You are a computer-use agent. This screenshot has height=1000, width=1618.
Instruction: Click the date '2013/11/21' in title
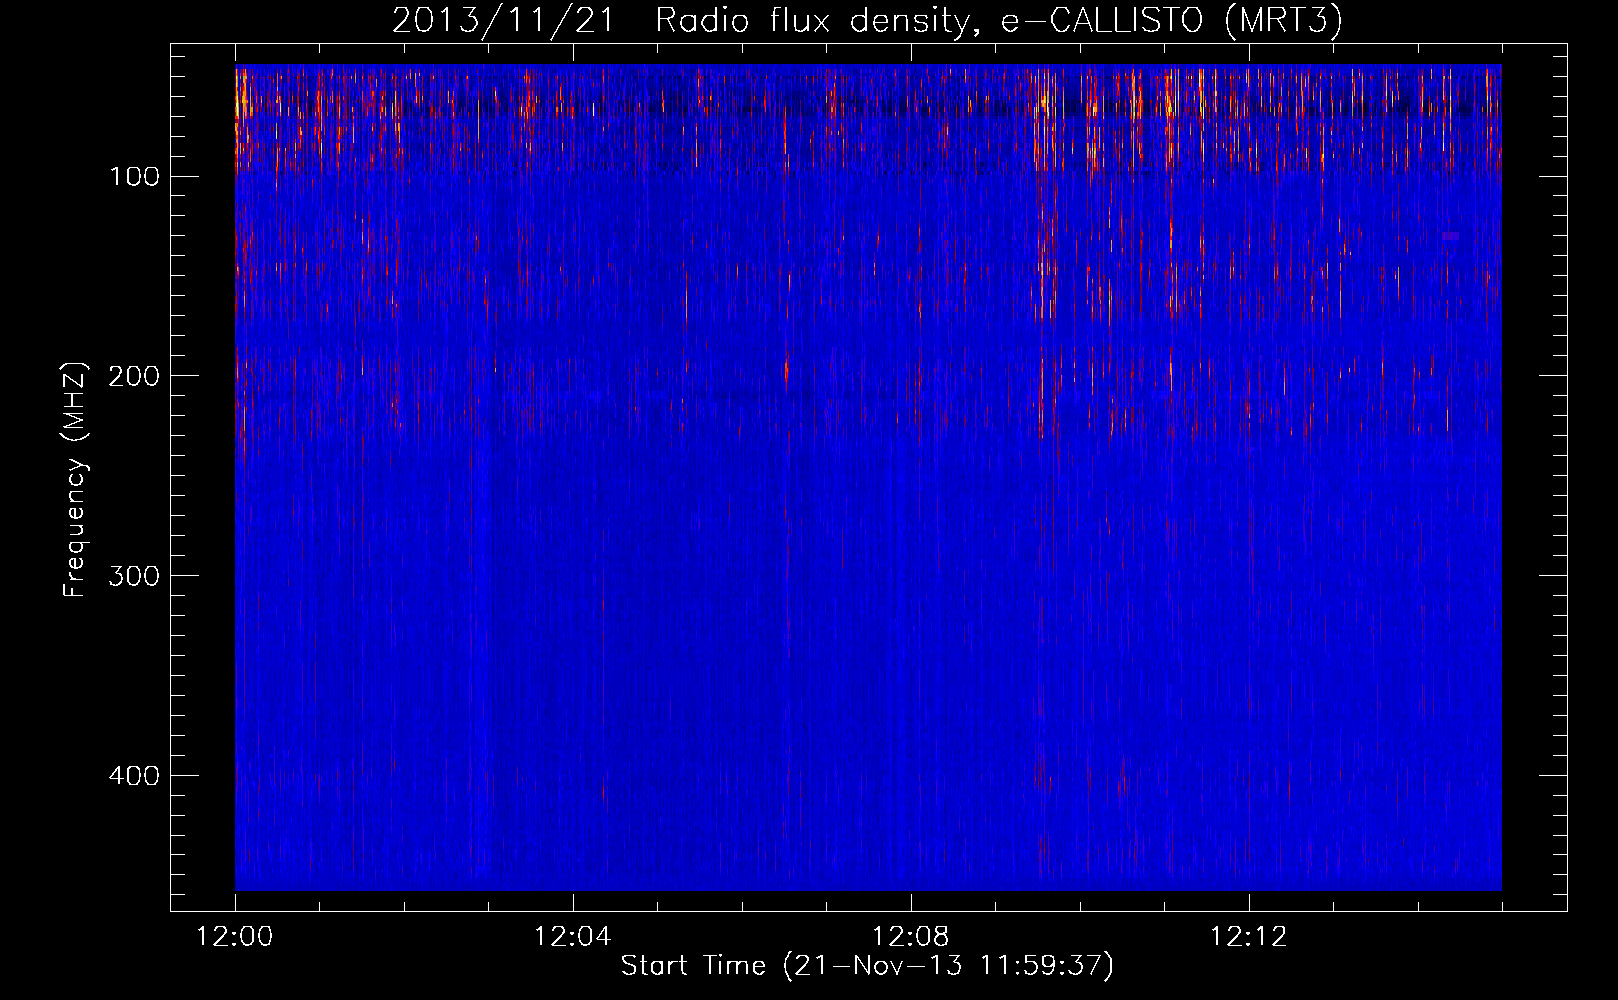503,20
